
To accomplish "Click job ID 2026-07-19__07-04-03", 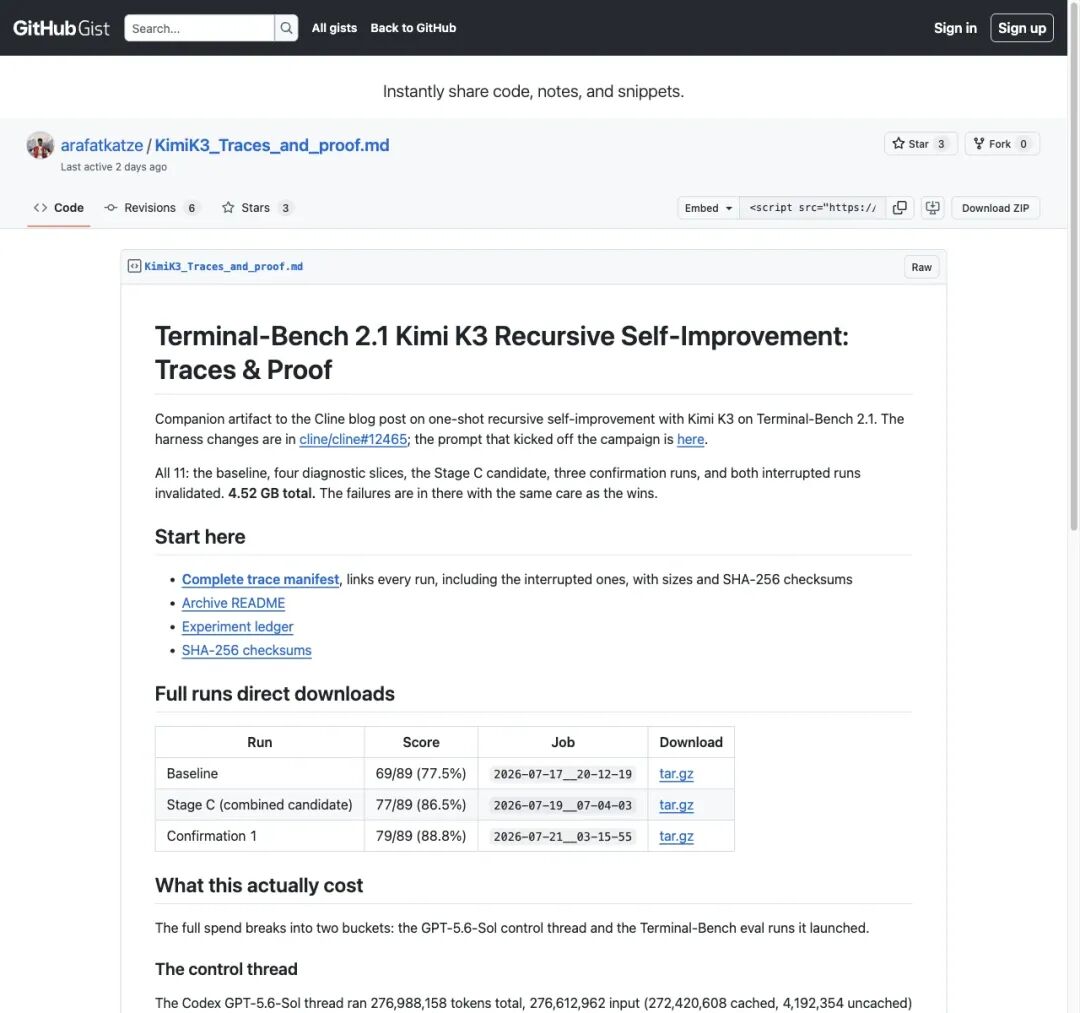I will point(563,805).
